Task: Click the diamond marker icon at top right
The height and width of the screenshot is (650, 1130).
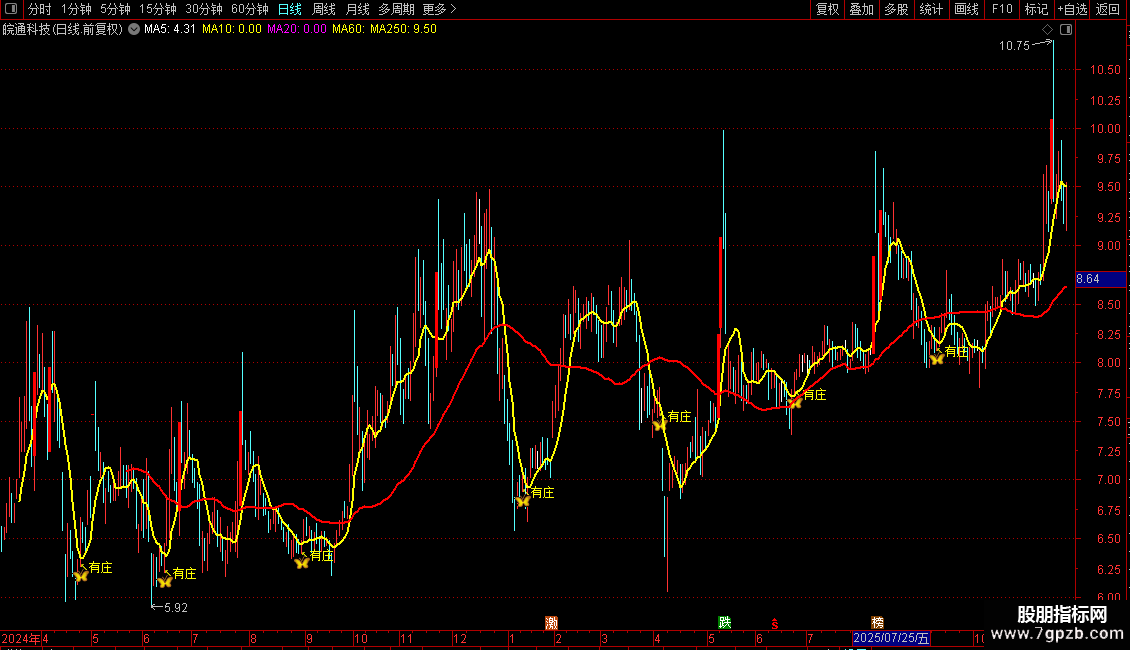Action: pyautogui.click(x=1048, y=30)
